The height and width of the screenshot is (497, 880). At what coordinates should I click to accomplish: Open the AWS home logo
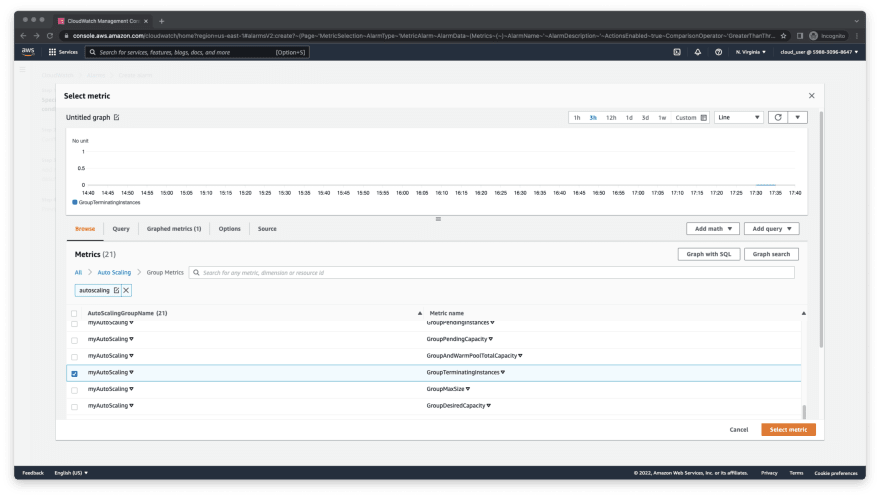pos(28,52)
